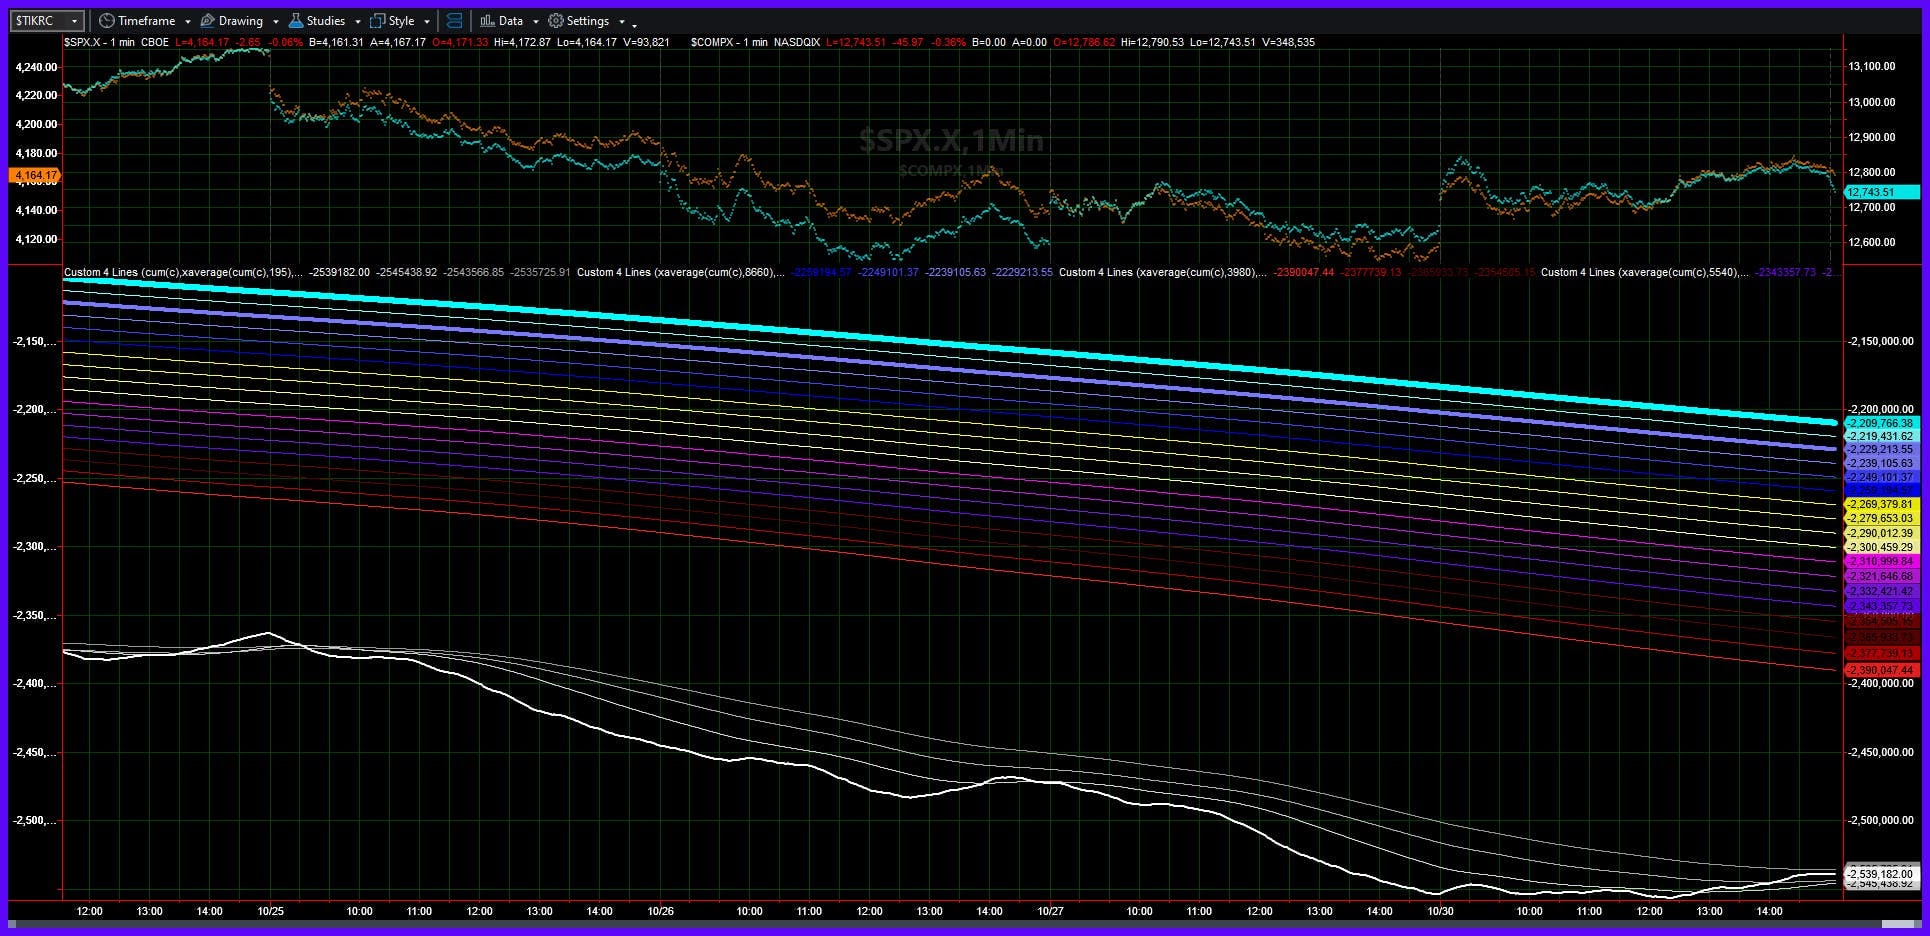Open the Studies menu
Screen dimensions: 1930x936
coord(325,20)
